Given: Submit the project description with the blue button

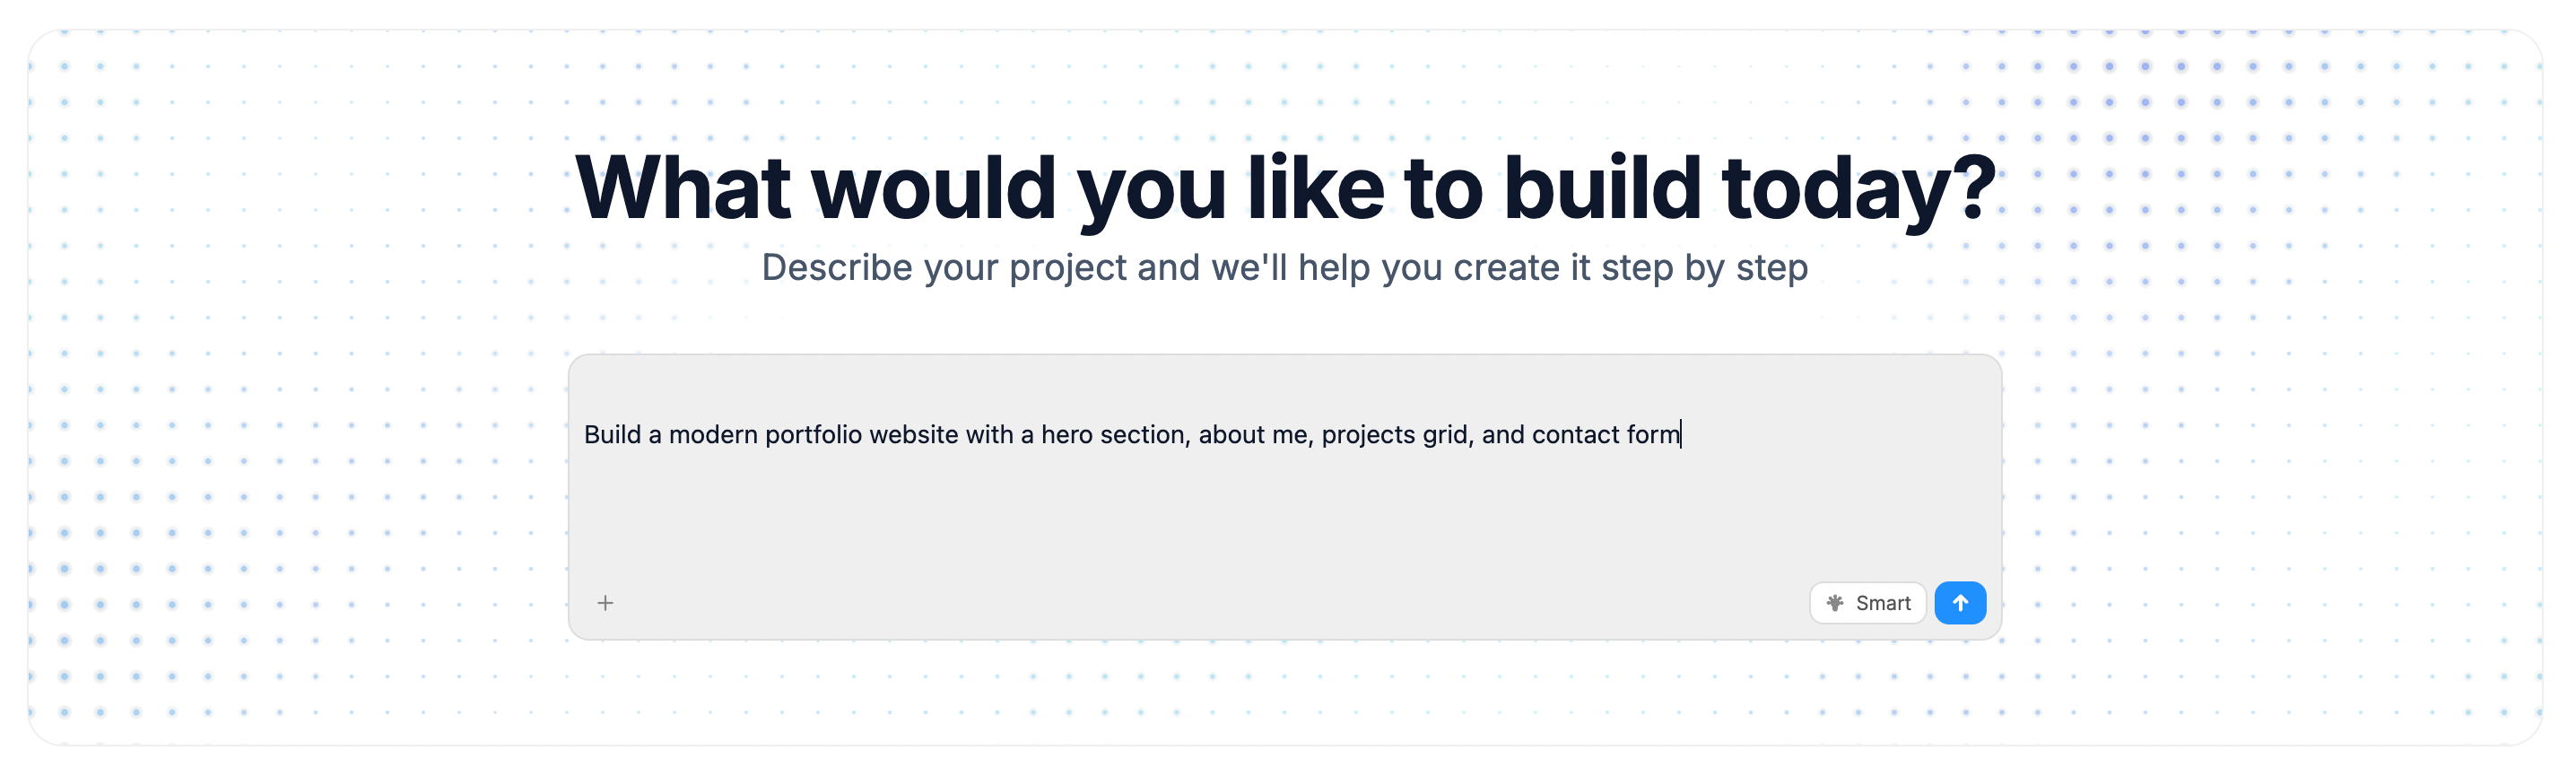Looking at the screenshot, I should (x=1960, y=603).
